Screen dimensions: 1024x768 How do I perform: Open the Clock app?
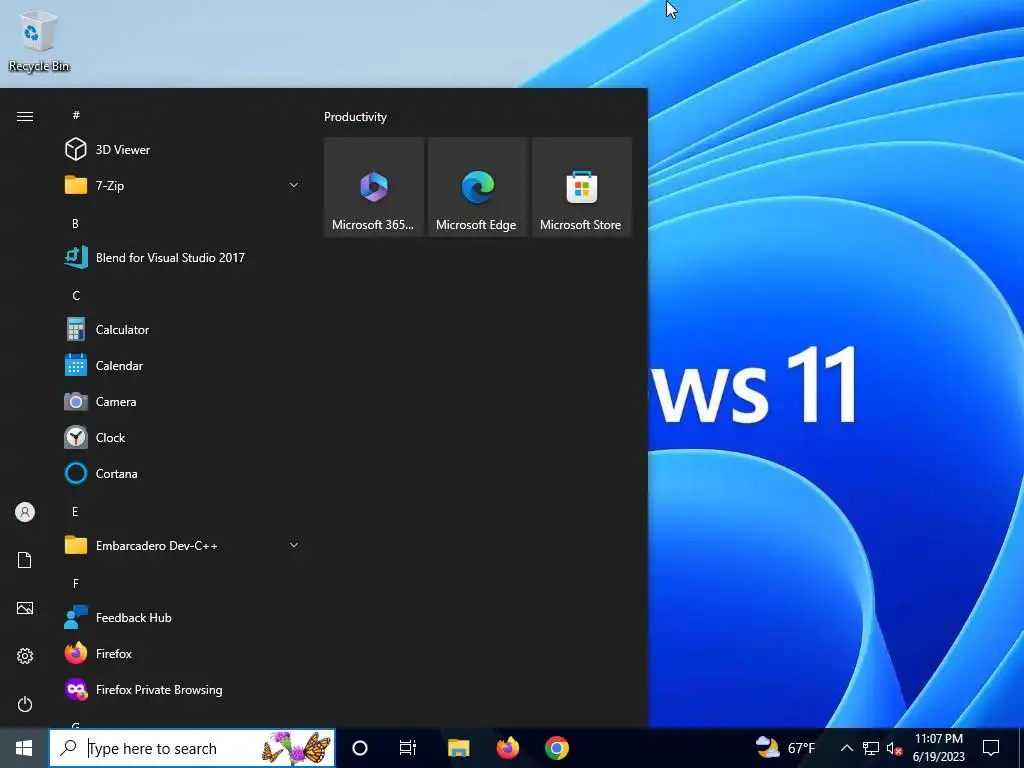[183, 438]
